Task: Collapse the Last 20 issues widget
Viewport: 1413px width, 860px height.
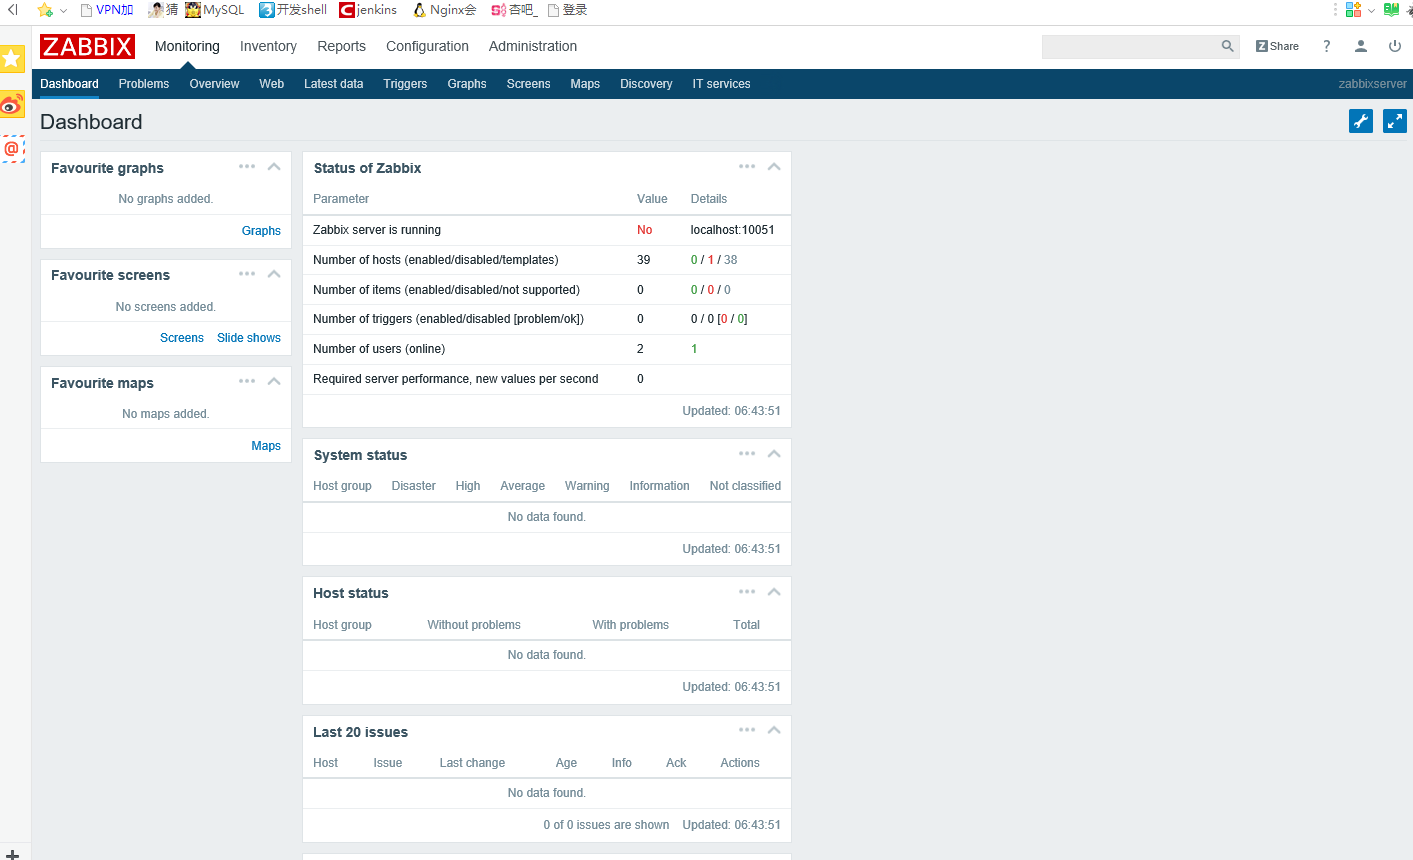Action: point(774,730)
